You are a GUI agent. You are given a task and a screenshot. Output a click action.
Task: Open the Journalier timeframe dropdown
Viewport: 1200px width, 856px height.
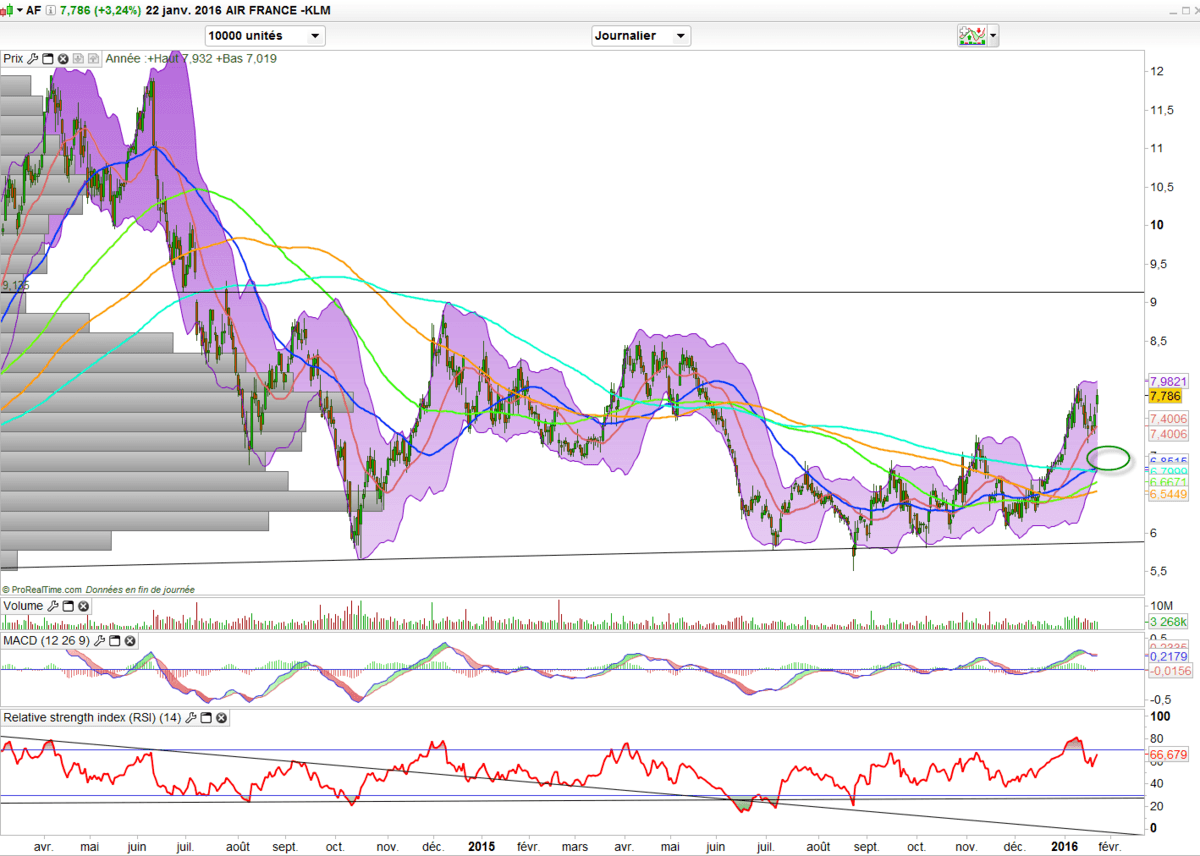[x=680, y=36]
